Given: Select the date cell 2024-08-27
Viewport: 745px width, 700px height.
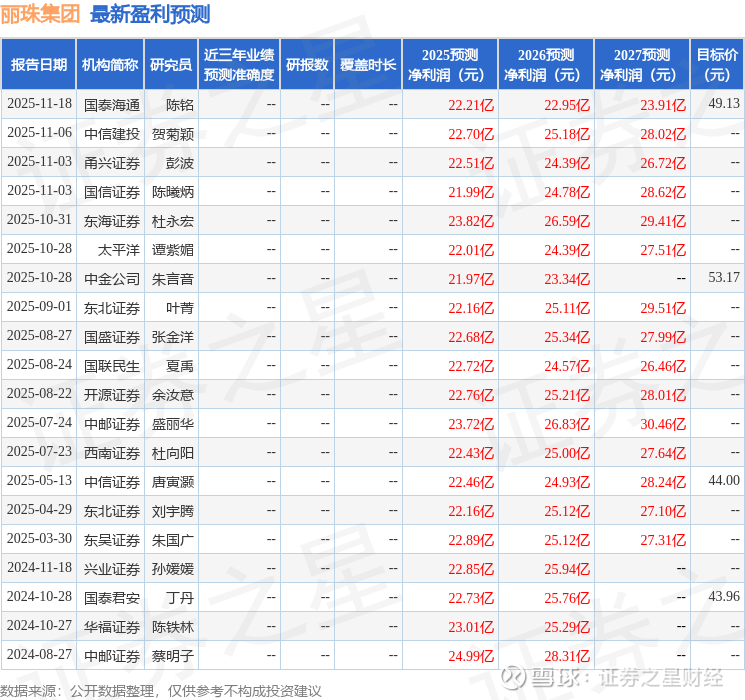Looking at the screenshot, I should point(39,654).
